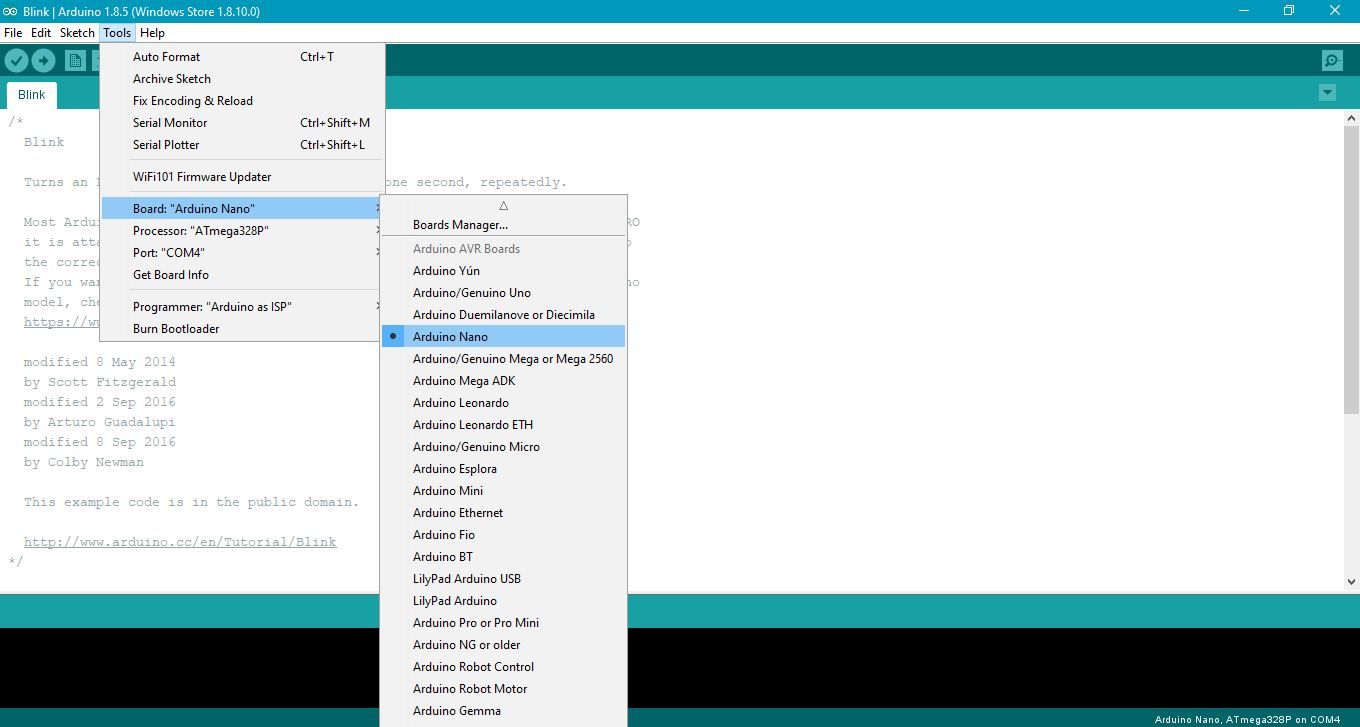1360x727 pixels.
Task: Click the New sketch toolbar icon
Action: pos(75,60)
